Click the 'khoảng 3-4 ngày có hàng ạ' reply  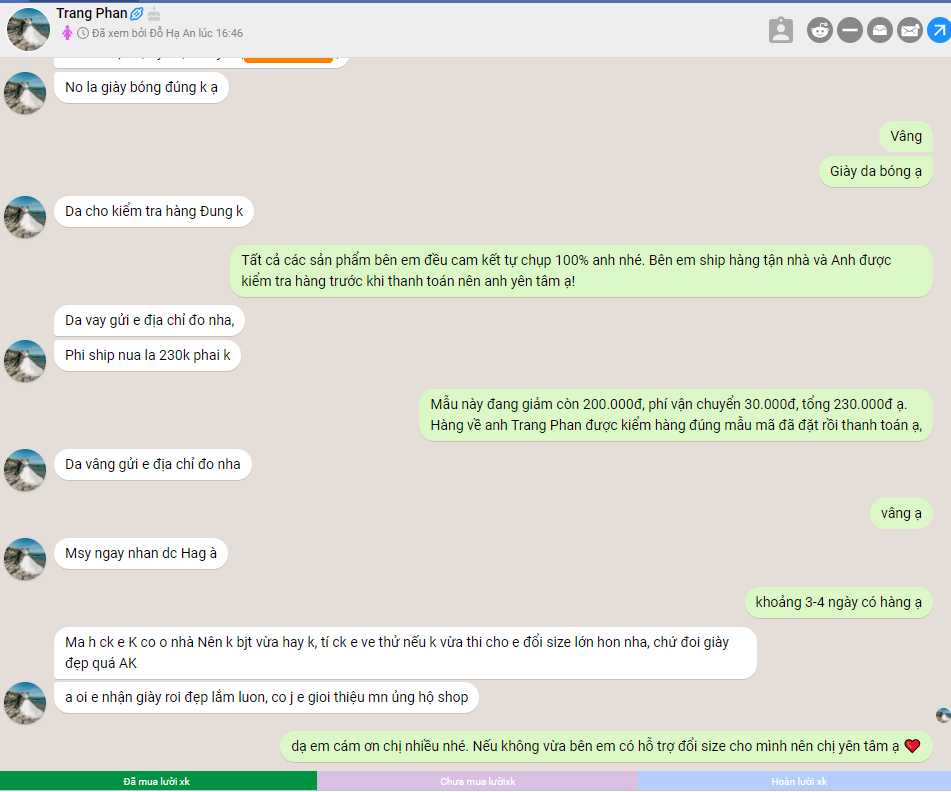click(x=838, y=602)
